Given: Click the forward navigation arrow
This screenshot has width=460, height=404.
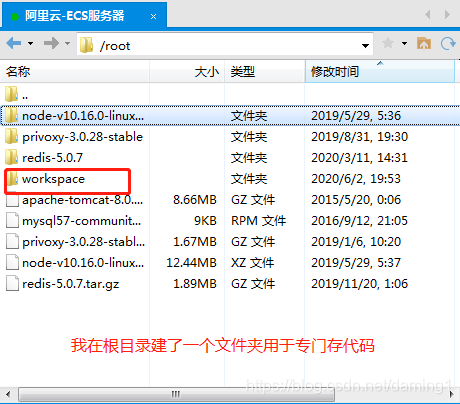Looking at the screenshot, I should tap(51, 43).
